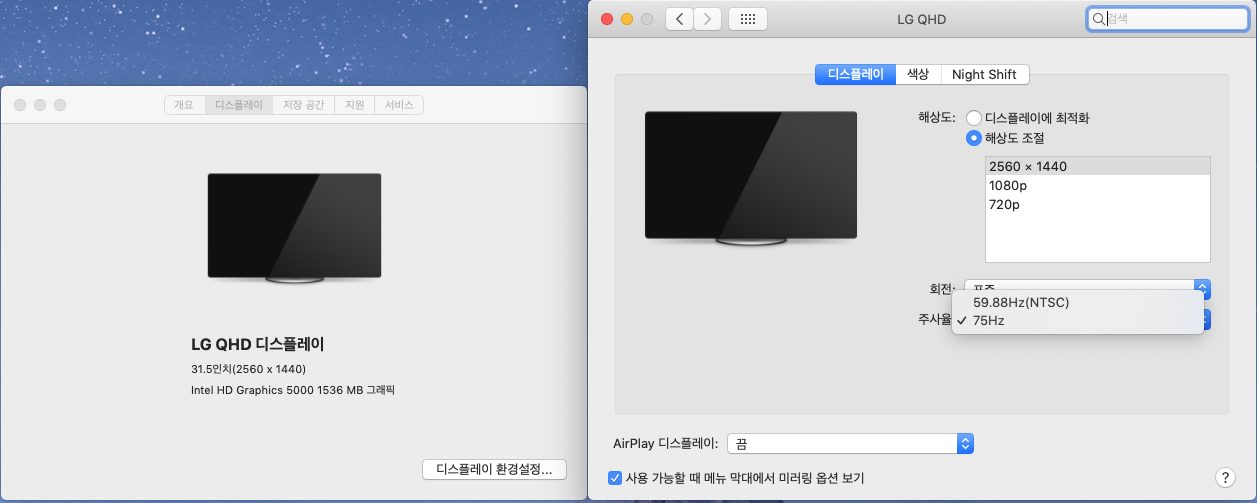1257x503 pixels.
Task: Close the LG QHD preferences window
Action: click(607, 19)
